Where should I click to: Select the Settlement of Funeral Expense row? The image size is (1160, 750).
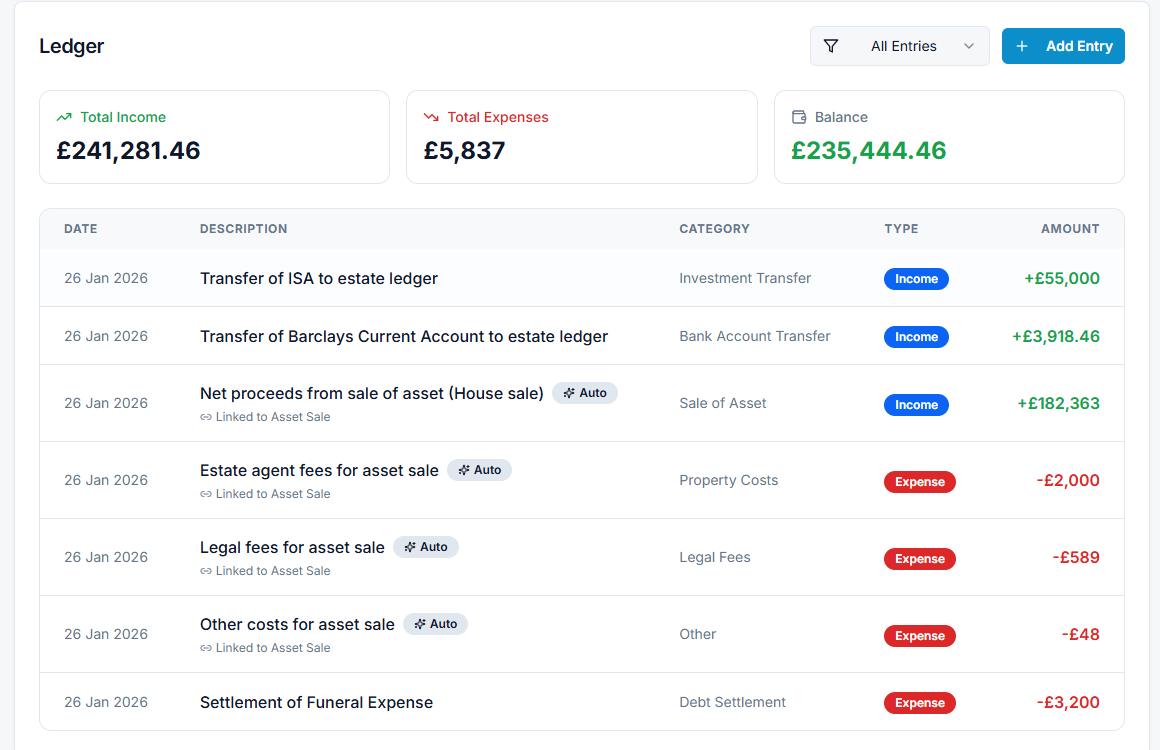tap(316, 702)
